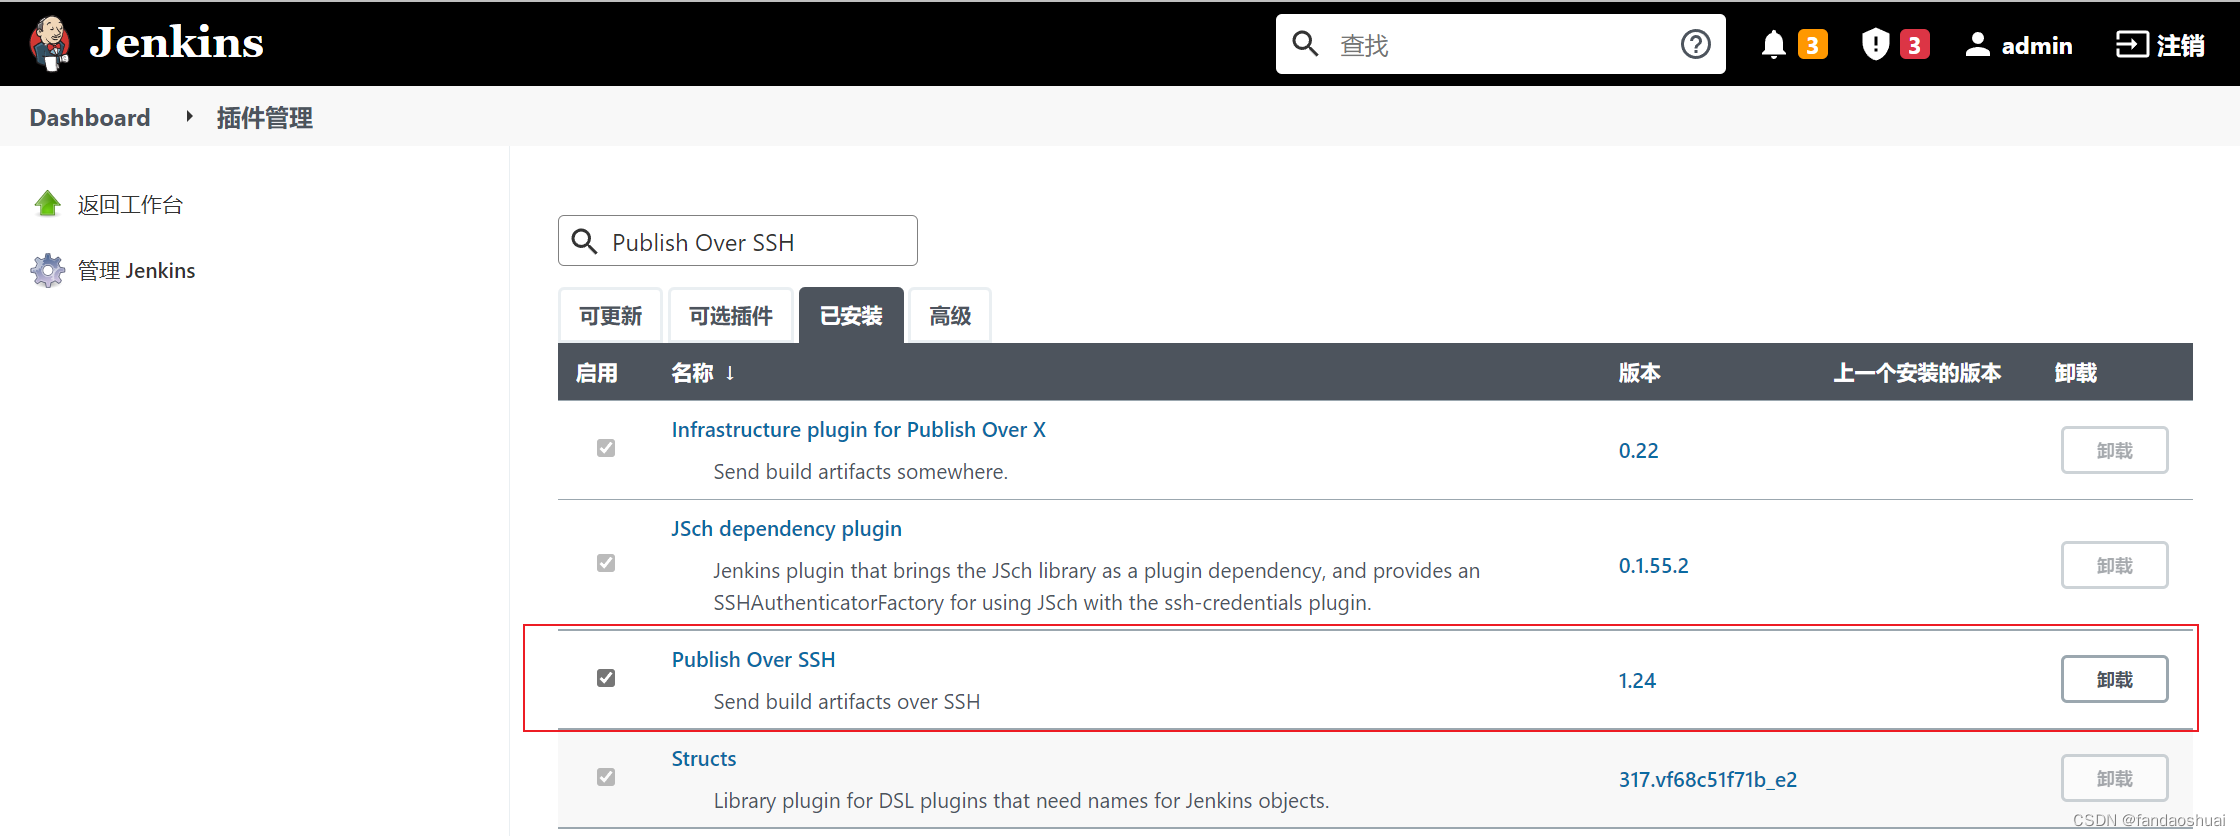Open the security warnings shield icon
This screenshot has width=2240, height=836.
pos(1876,44)
